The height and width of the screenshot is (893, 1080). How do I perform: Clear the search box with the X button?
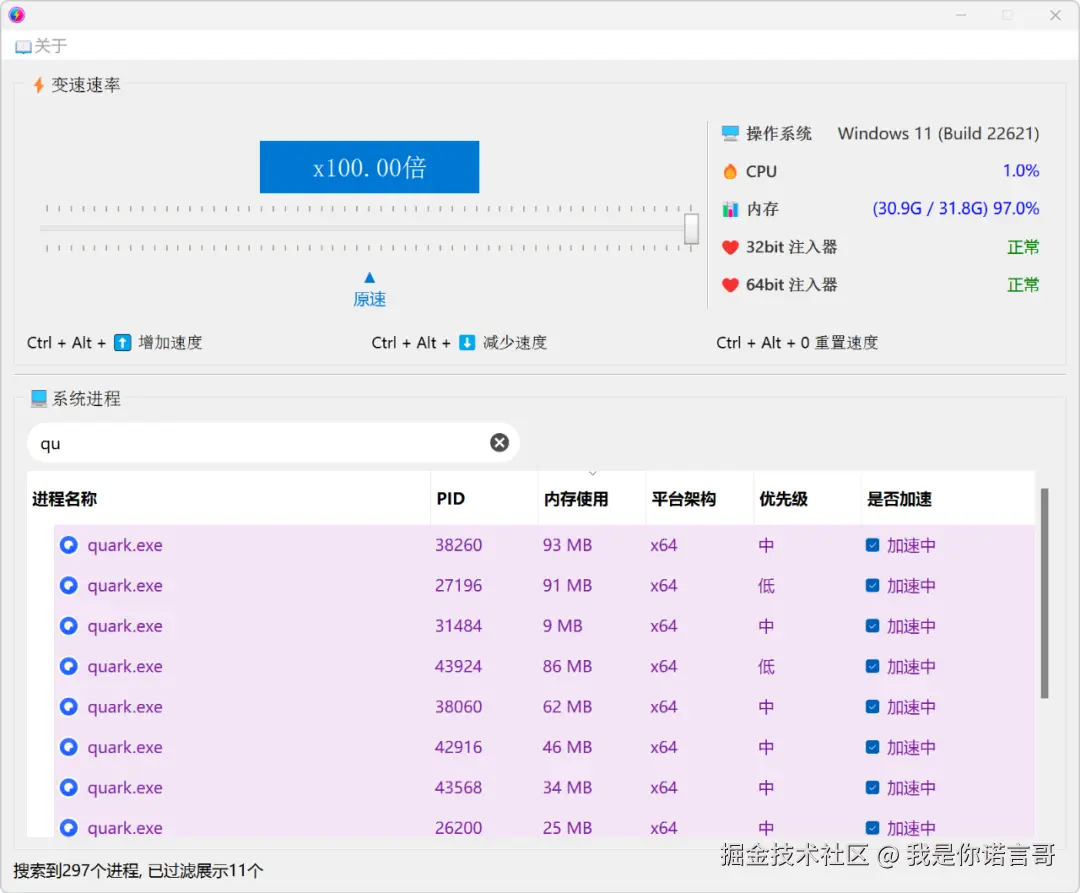499,443
